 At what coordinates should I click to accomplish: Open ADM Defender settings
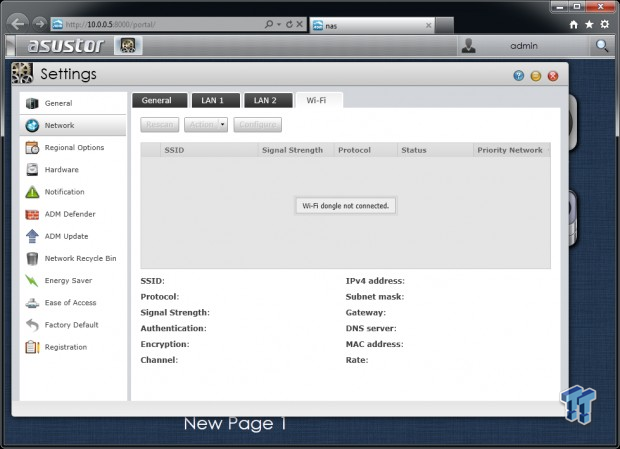73,214
